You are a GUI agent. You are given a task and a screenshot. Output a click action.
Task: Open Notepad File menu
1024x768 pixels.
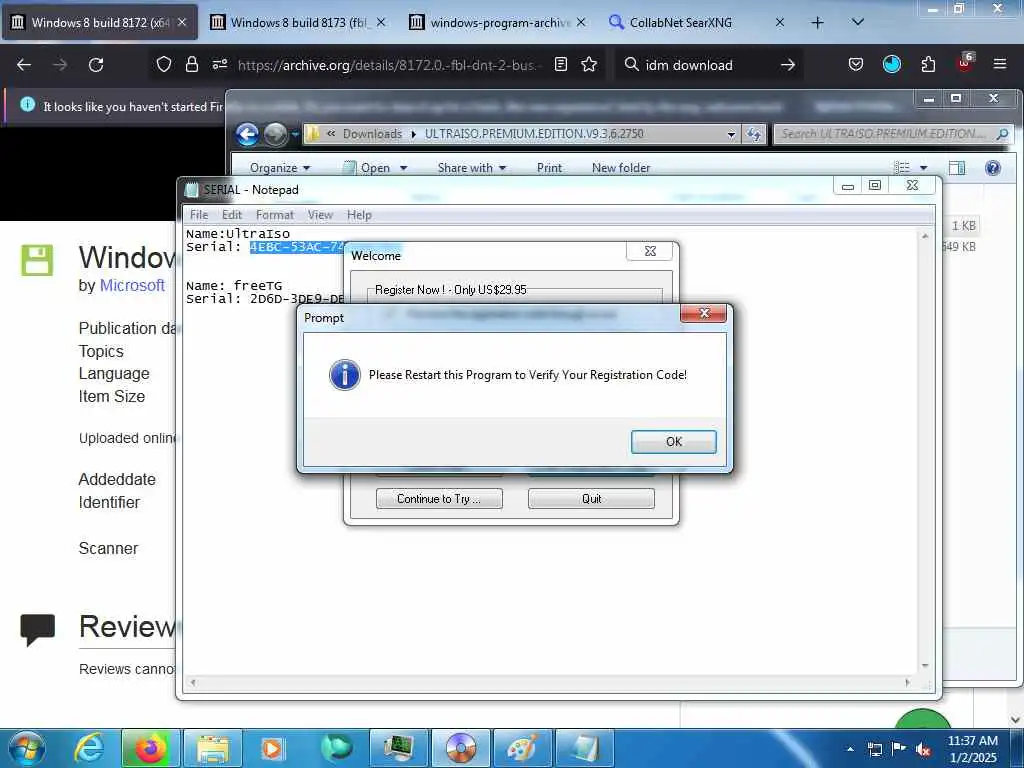[199, 214]
